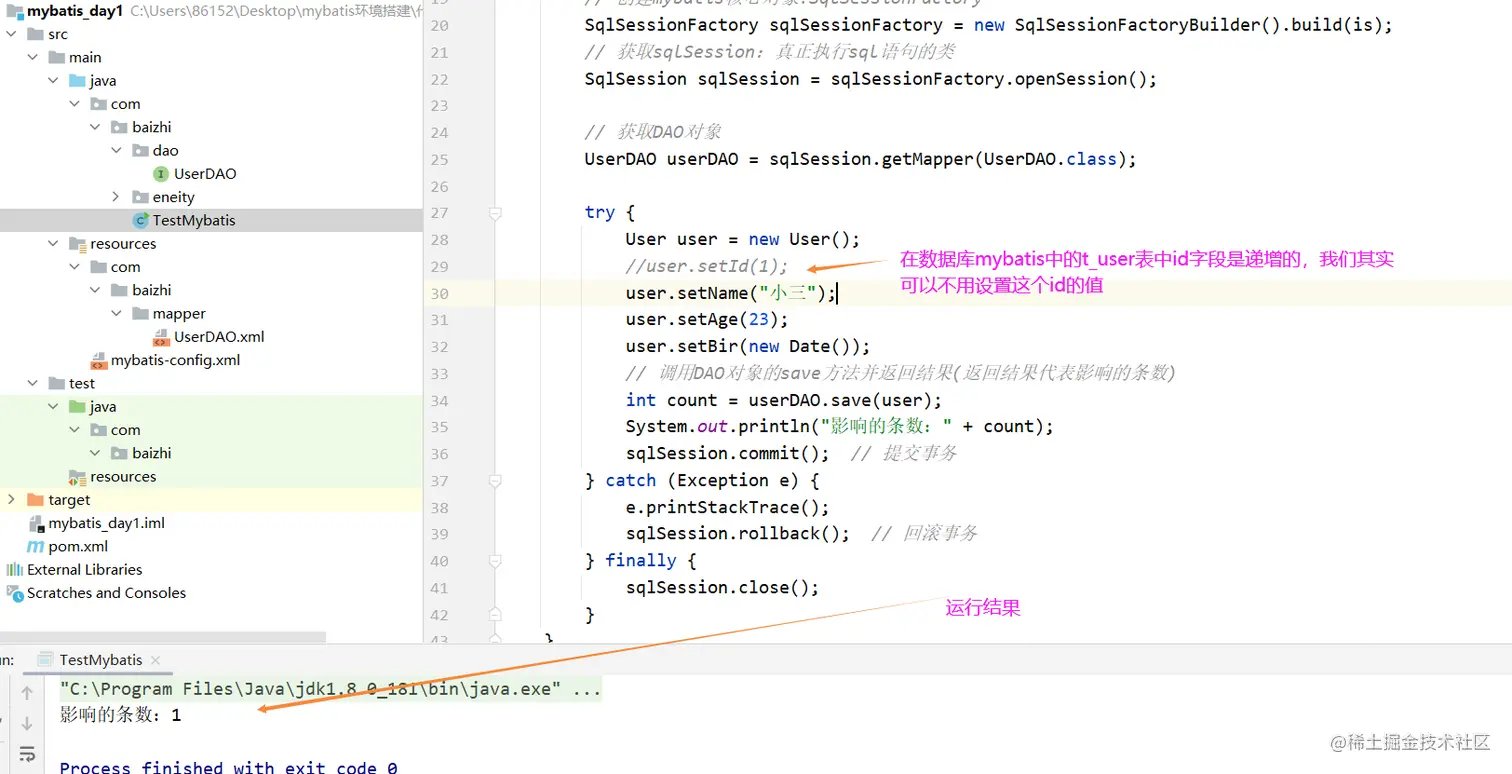
Task: Collapse the src folder chevron
Action: point(12,34)
